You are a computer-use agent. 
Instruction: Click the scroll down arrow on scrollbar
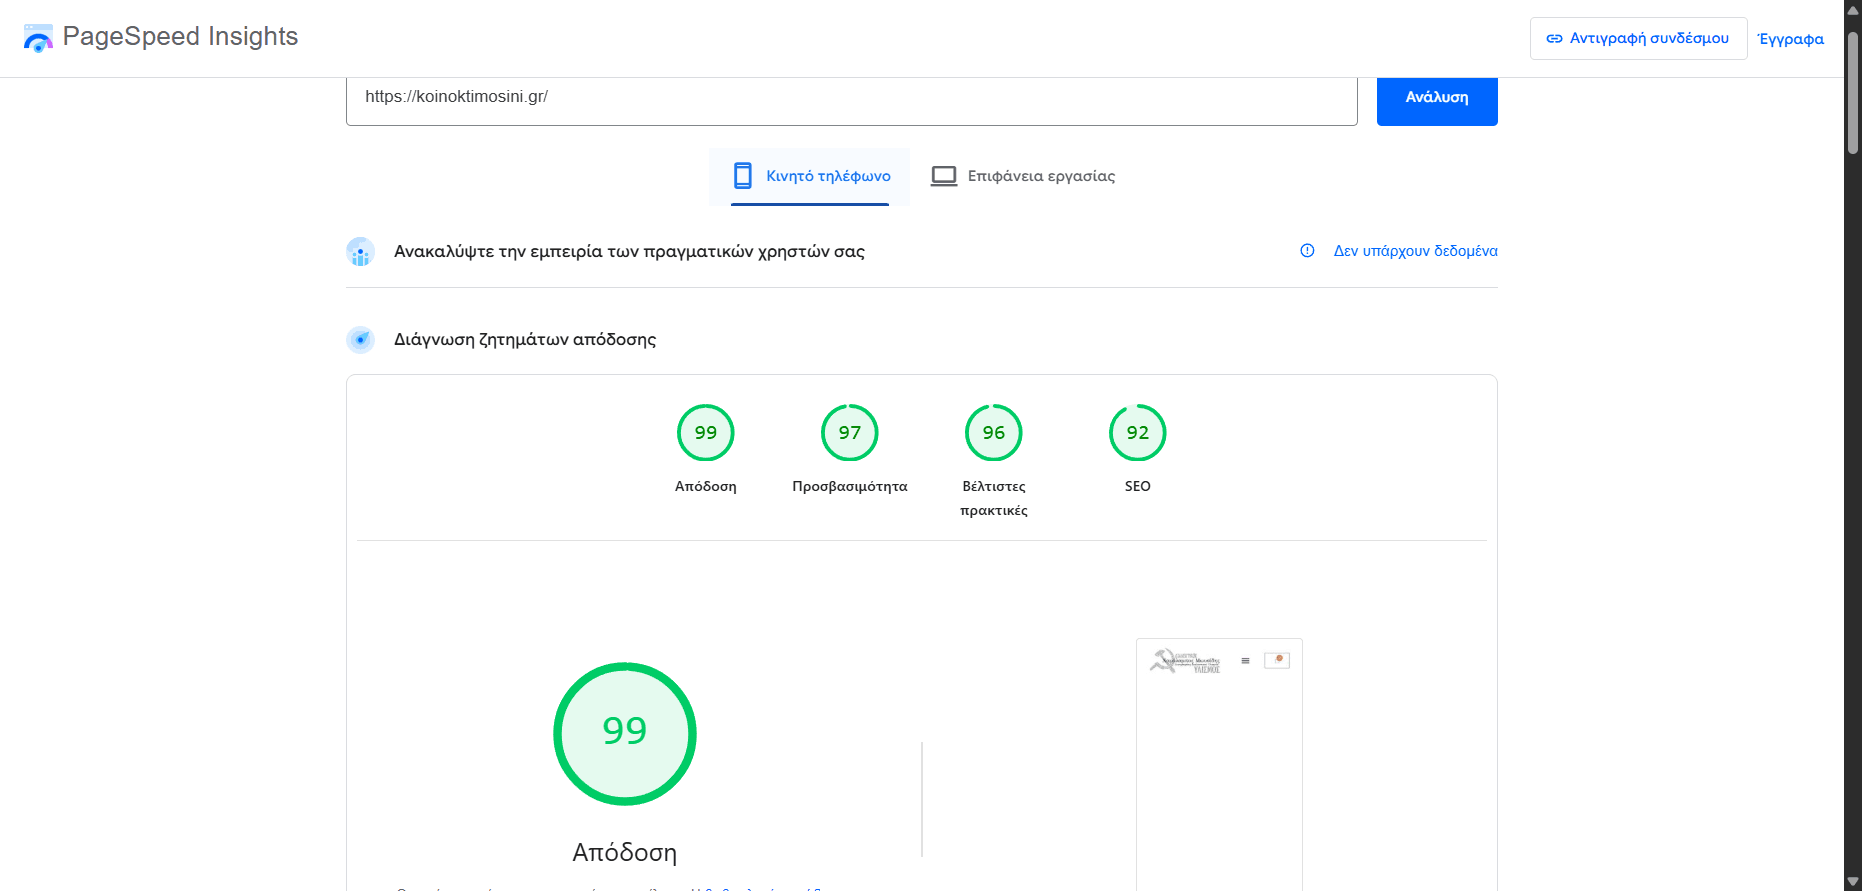pyautogui.click(x=1852, y=881)
